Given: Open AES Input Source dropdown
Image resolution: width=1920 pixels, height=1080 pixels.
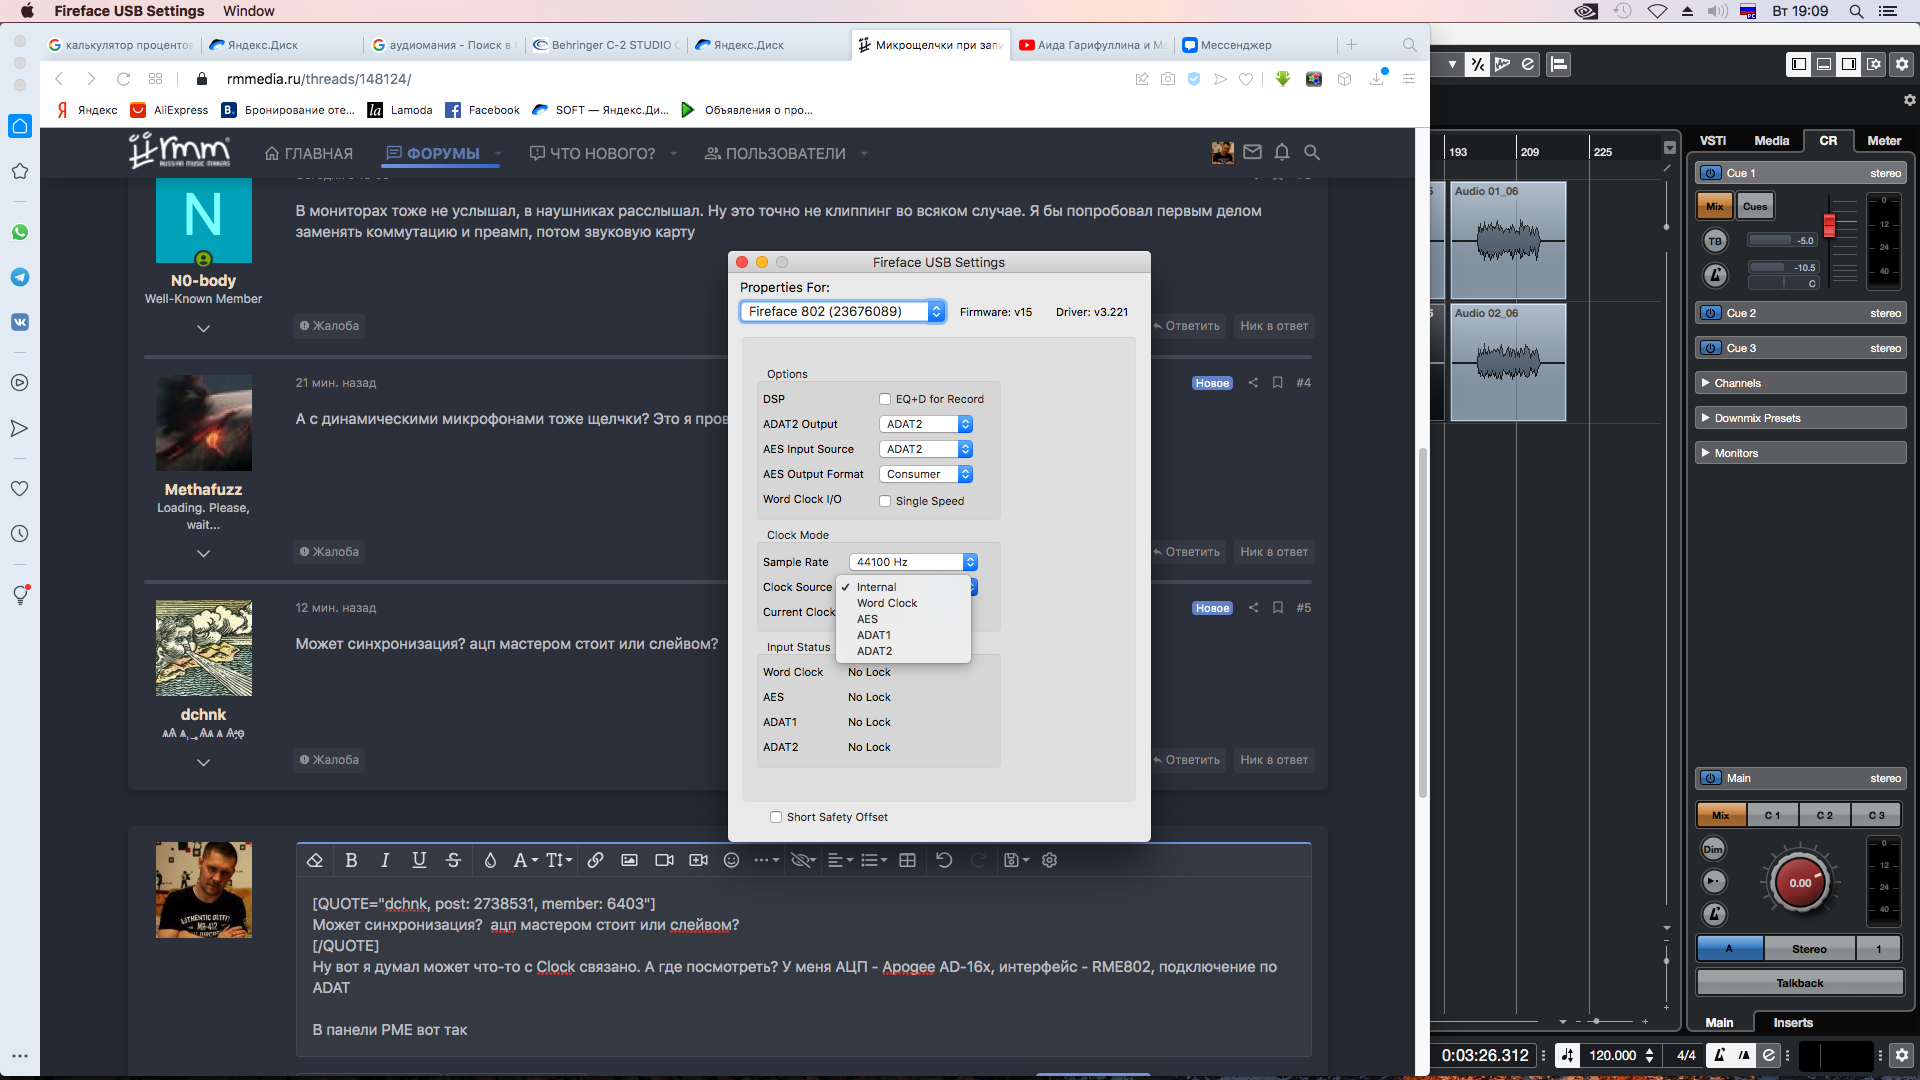Looking at the screenshot, I should tap(926, 449).
